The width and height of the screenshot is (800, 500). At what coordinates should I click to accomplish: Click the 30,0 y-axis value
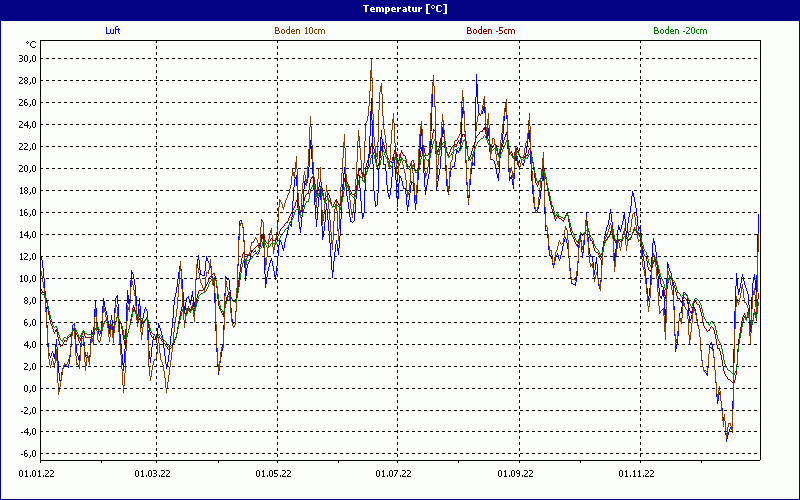pyautogui.click(x=27, y=58)
